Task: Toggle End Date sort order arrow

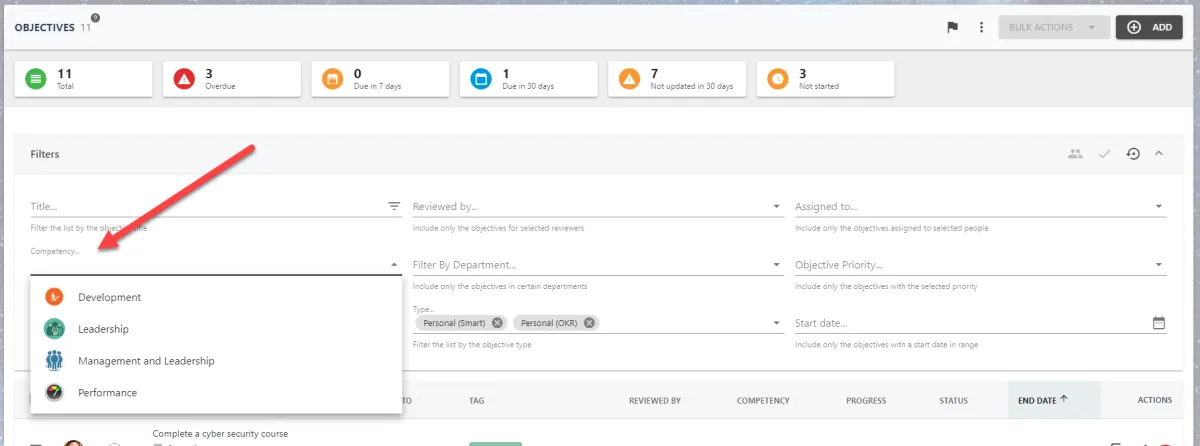Action: pos(1064,400)
